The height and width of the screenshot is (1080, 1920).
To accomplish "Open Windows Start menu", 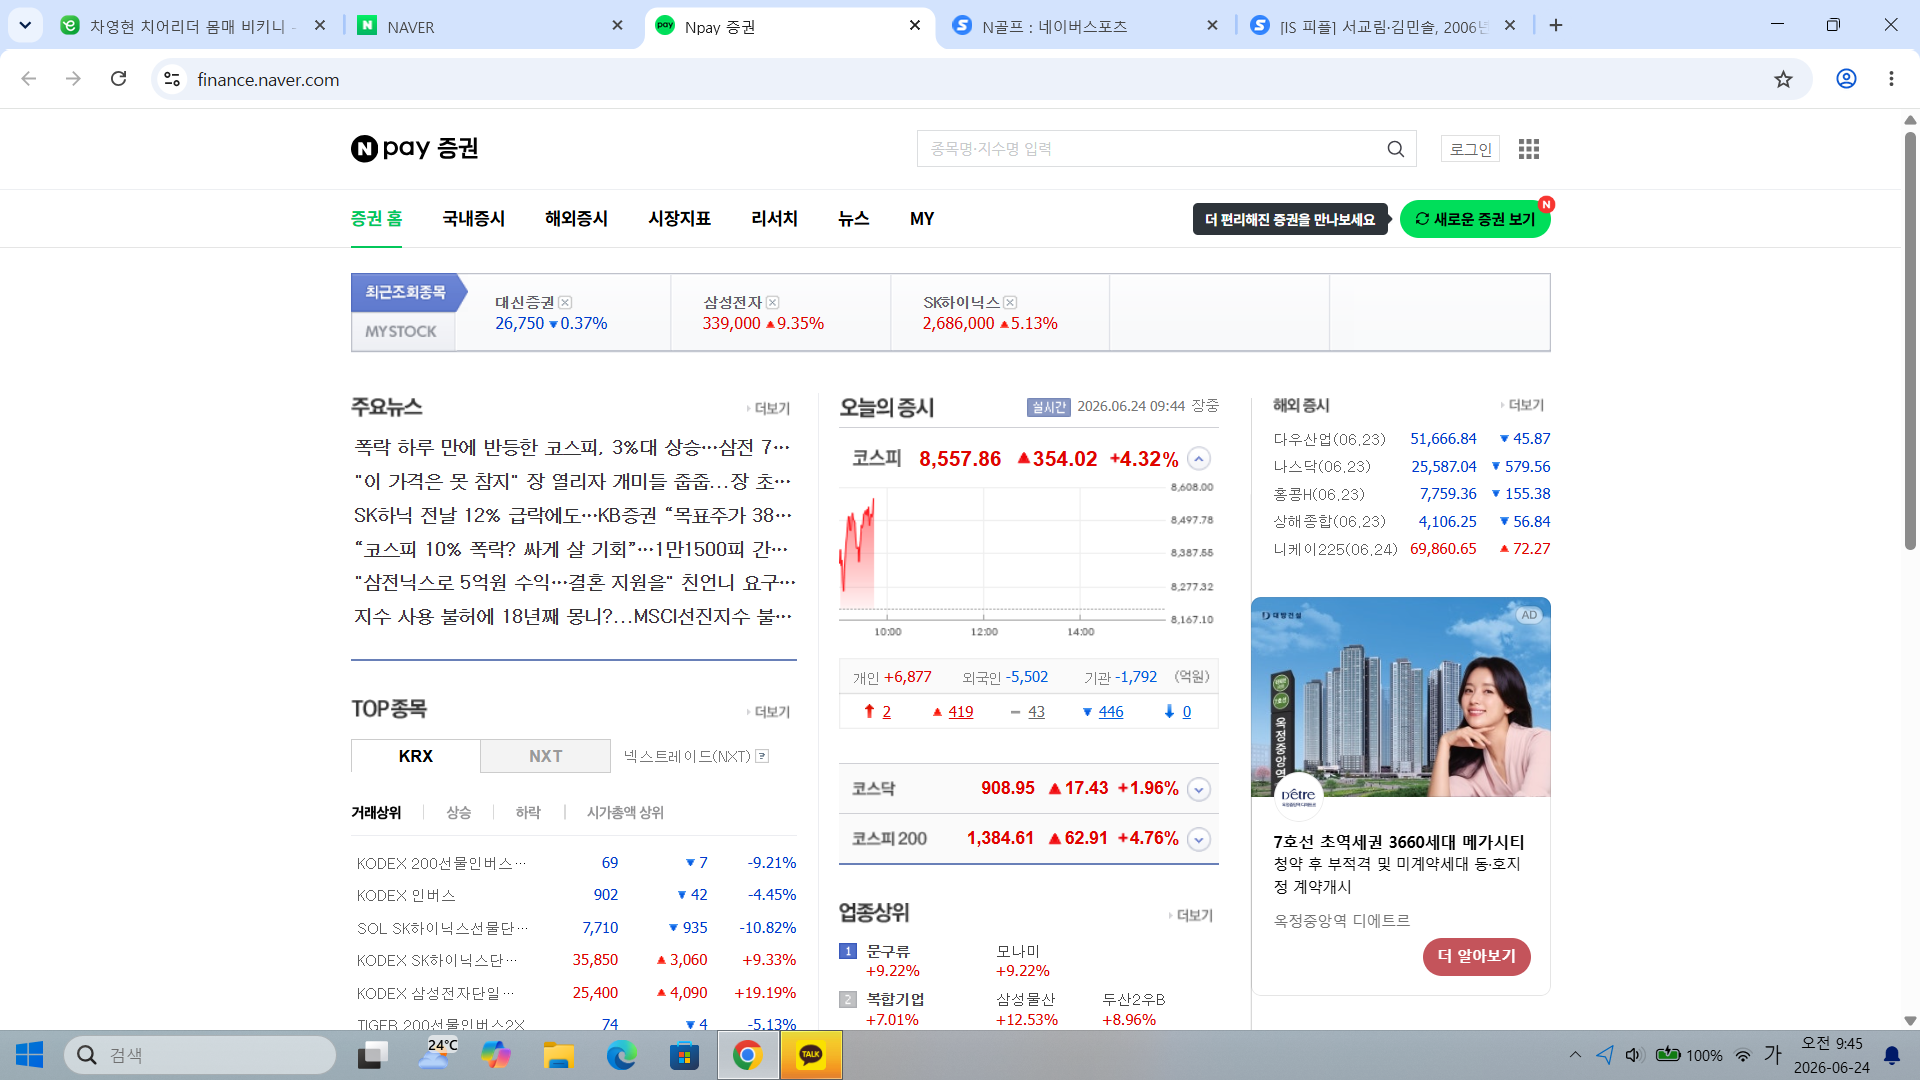I will [x=30, y=1055].
